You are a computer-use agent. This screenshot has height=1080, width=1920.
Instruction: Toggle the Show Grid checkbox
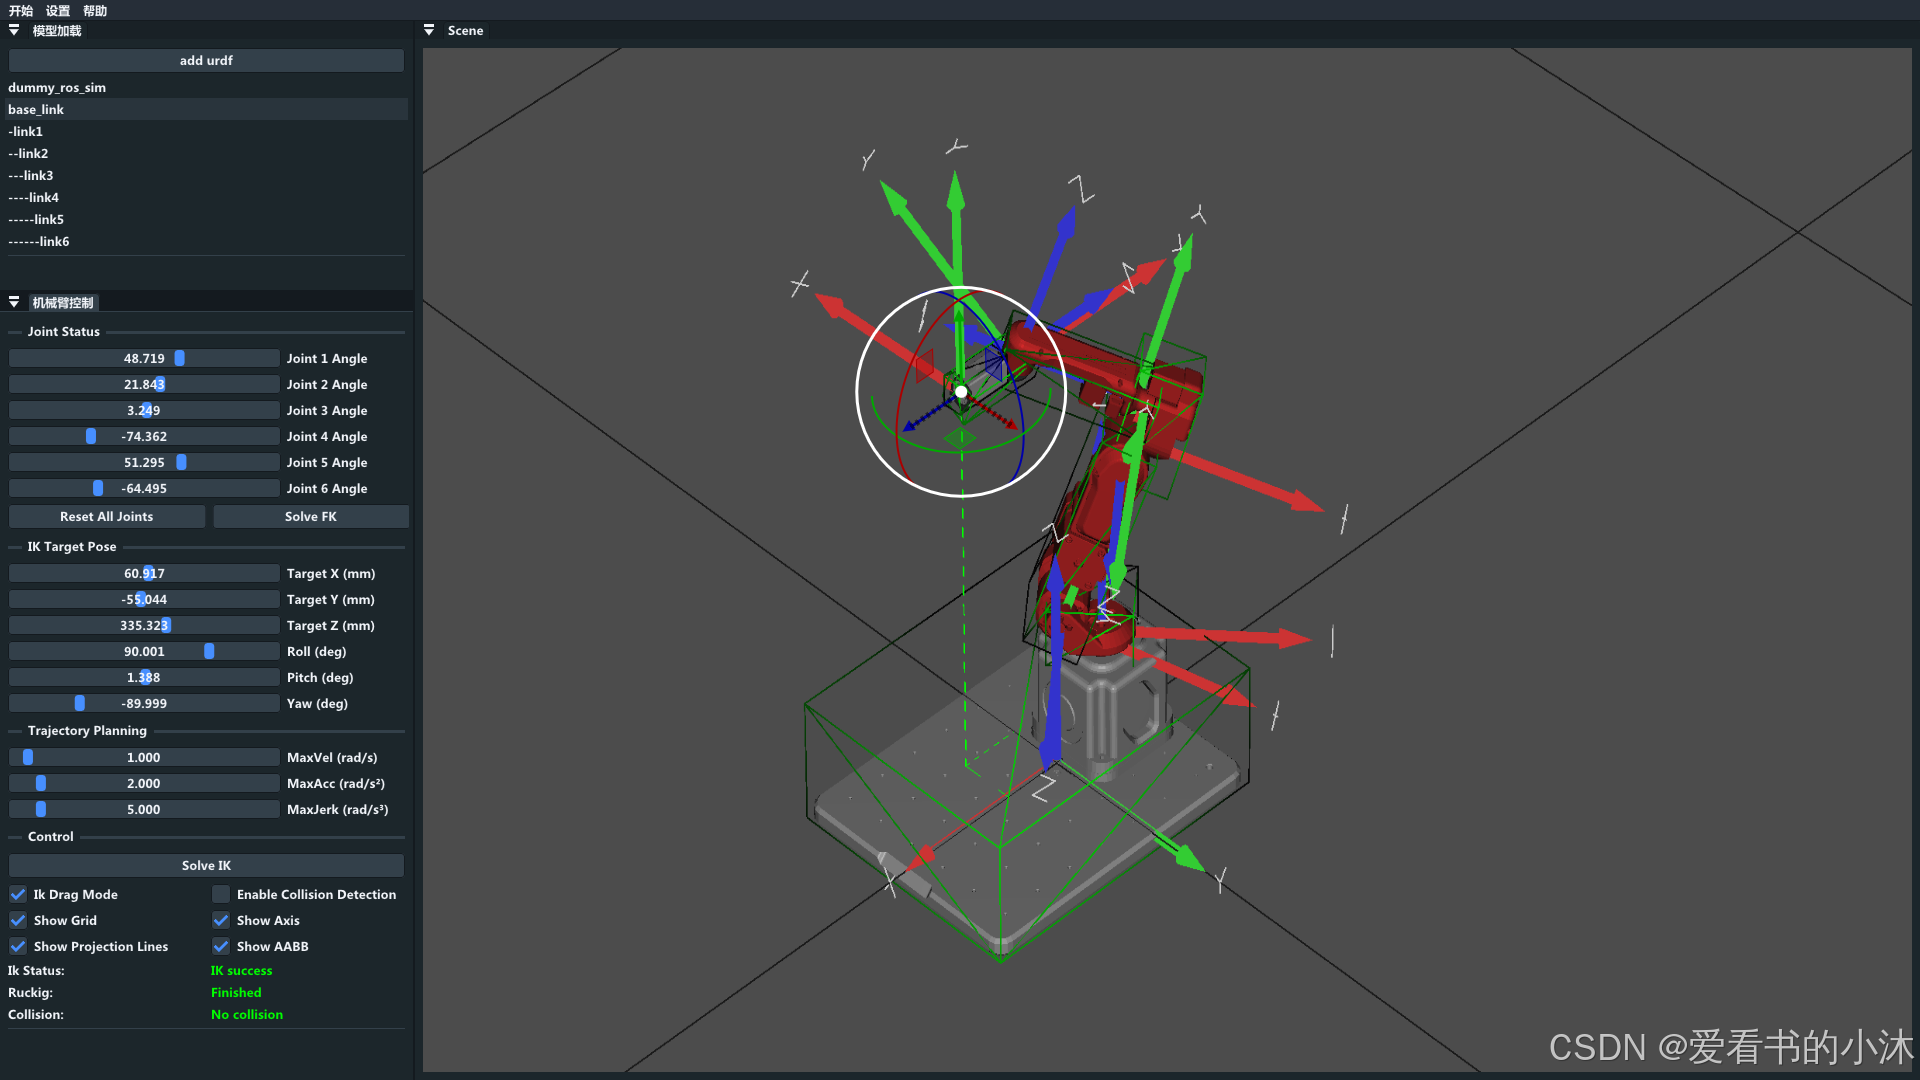[x=18, y=920]
